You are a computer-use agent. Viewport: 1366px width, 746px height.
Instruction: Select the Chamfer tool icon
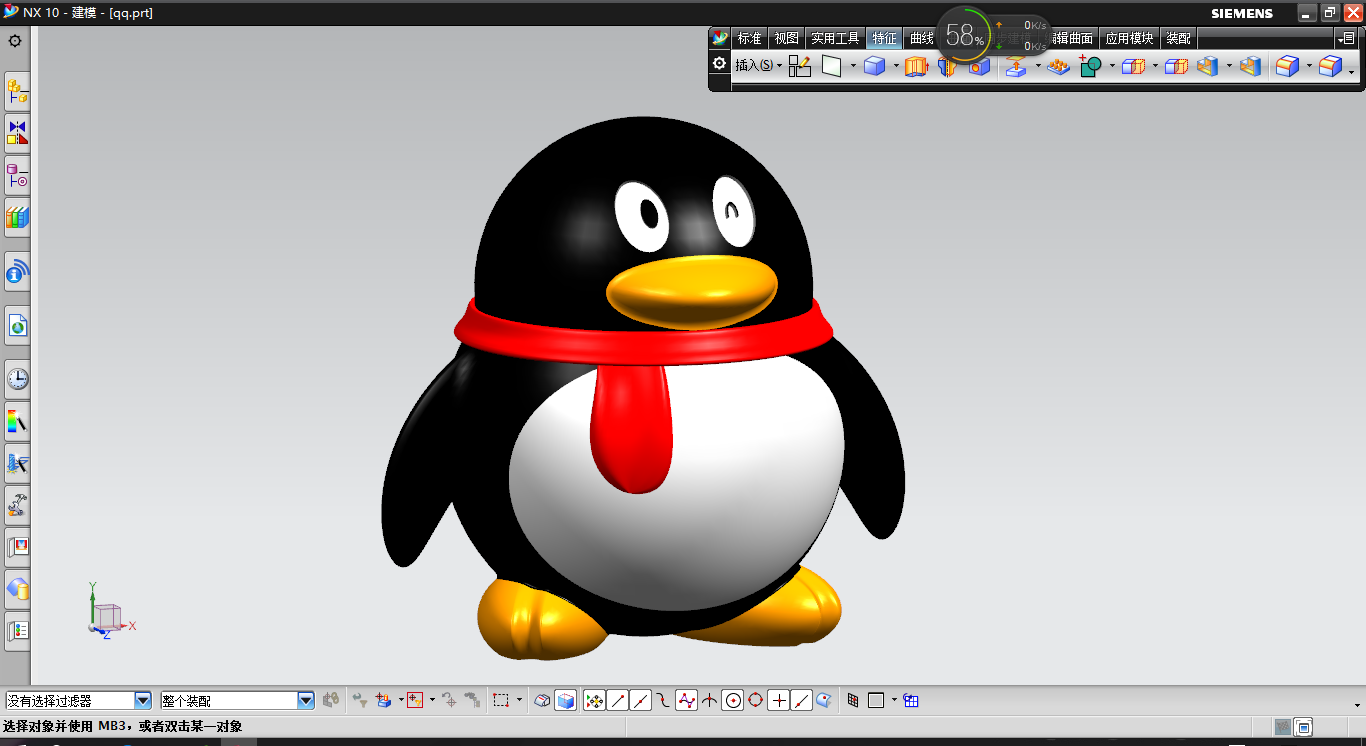[x=1330, y=66]
